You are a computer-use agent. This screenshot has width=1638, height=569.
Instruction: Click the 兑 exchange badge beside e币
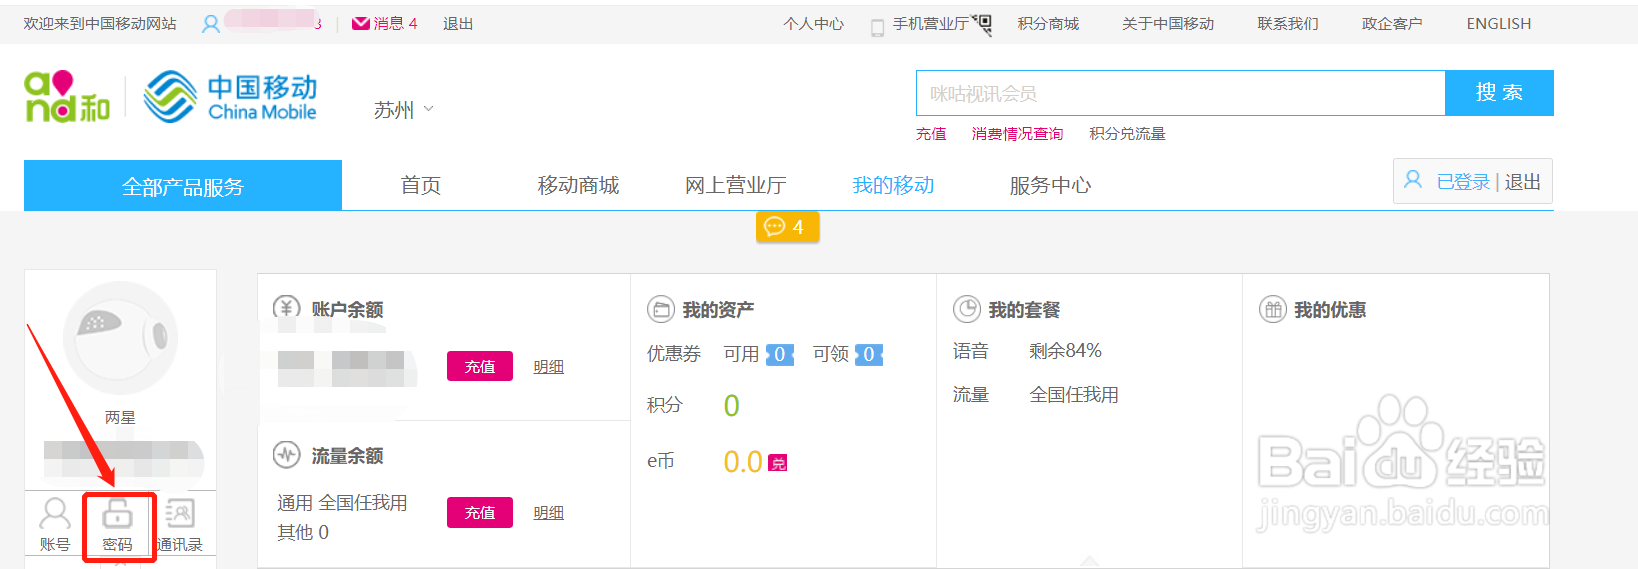(x=778, y=463)
